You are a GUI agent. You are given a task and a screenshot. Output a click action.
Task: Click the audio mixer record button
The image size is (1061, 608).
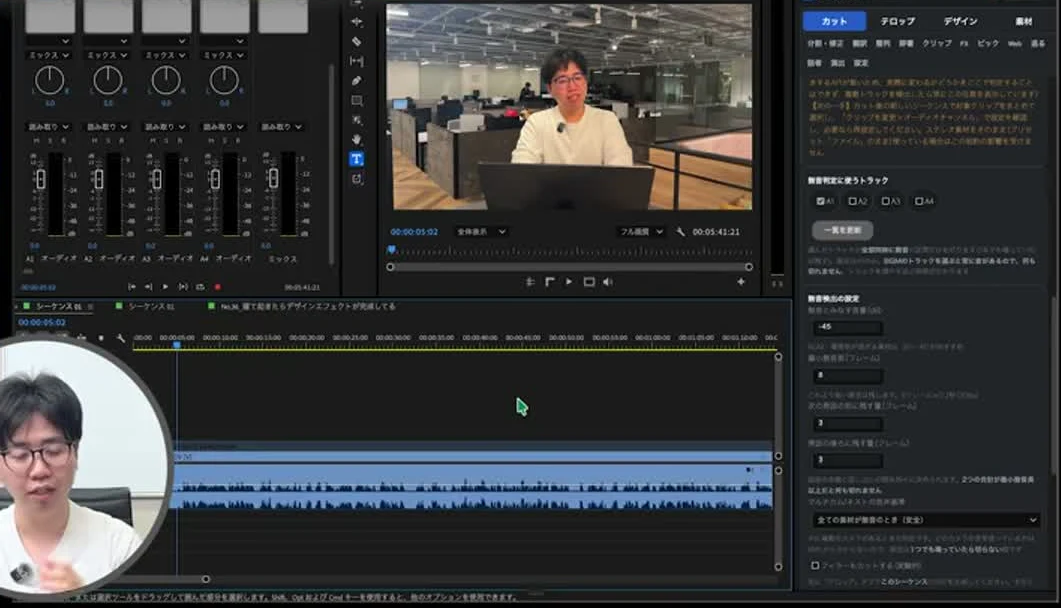(x=217, y=287)
